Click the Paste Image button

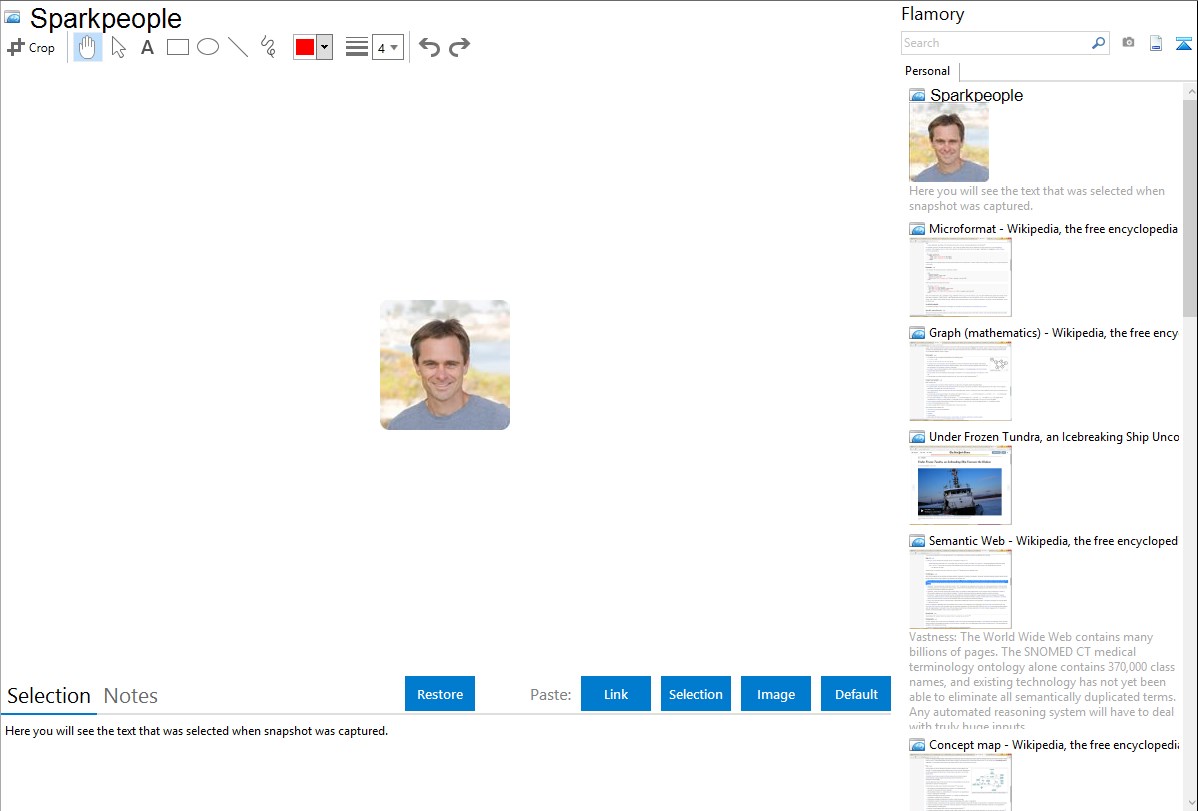coord(775,694)
